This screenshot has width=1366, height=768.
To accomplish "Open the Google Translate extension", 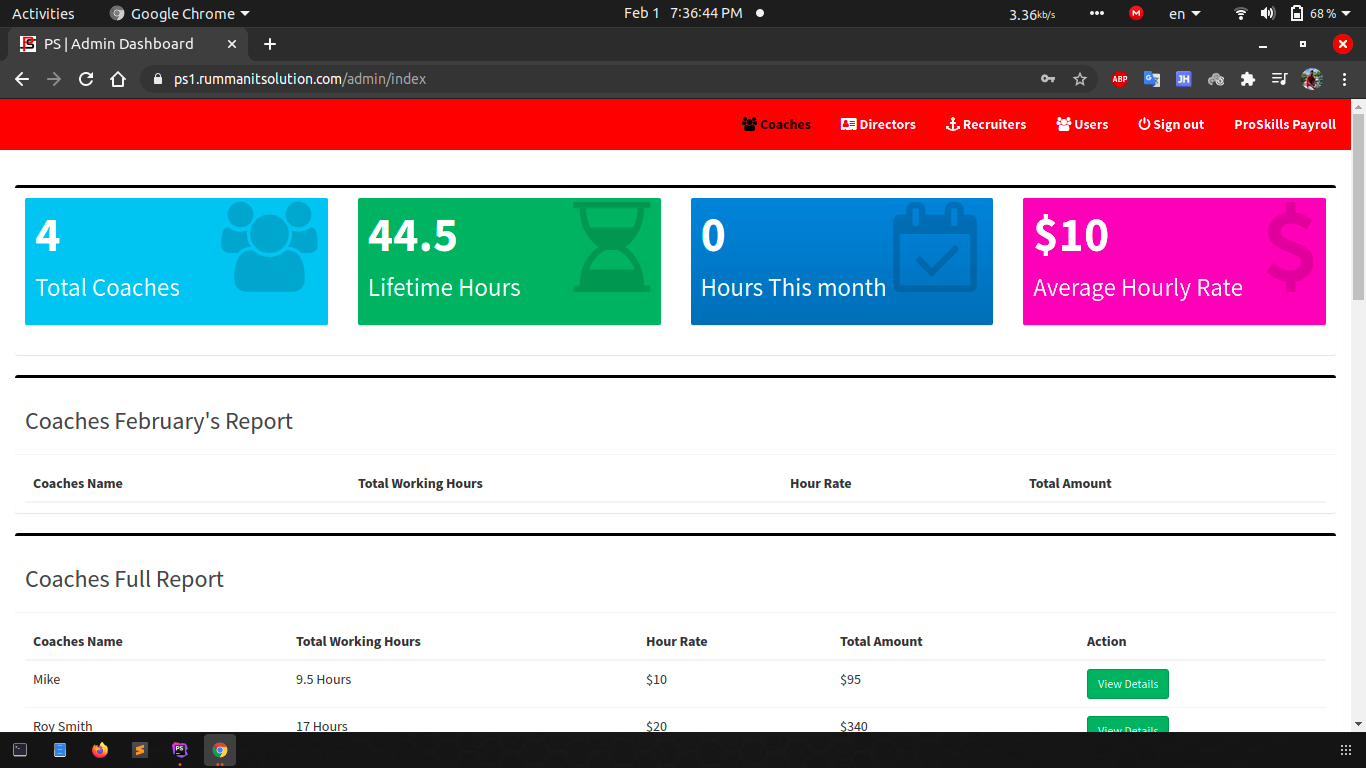I will click(1152, 79).
